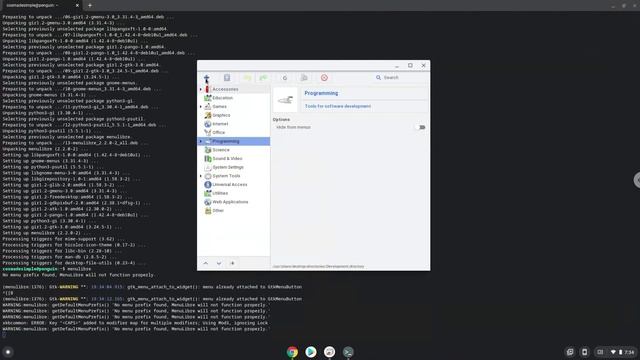Expand the System Tools category arrow
Image resolution: width=640 pixels, height=360 pixels.
(x=201, y=176)
